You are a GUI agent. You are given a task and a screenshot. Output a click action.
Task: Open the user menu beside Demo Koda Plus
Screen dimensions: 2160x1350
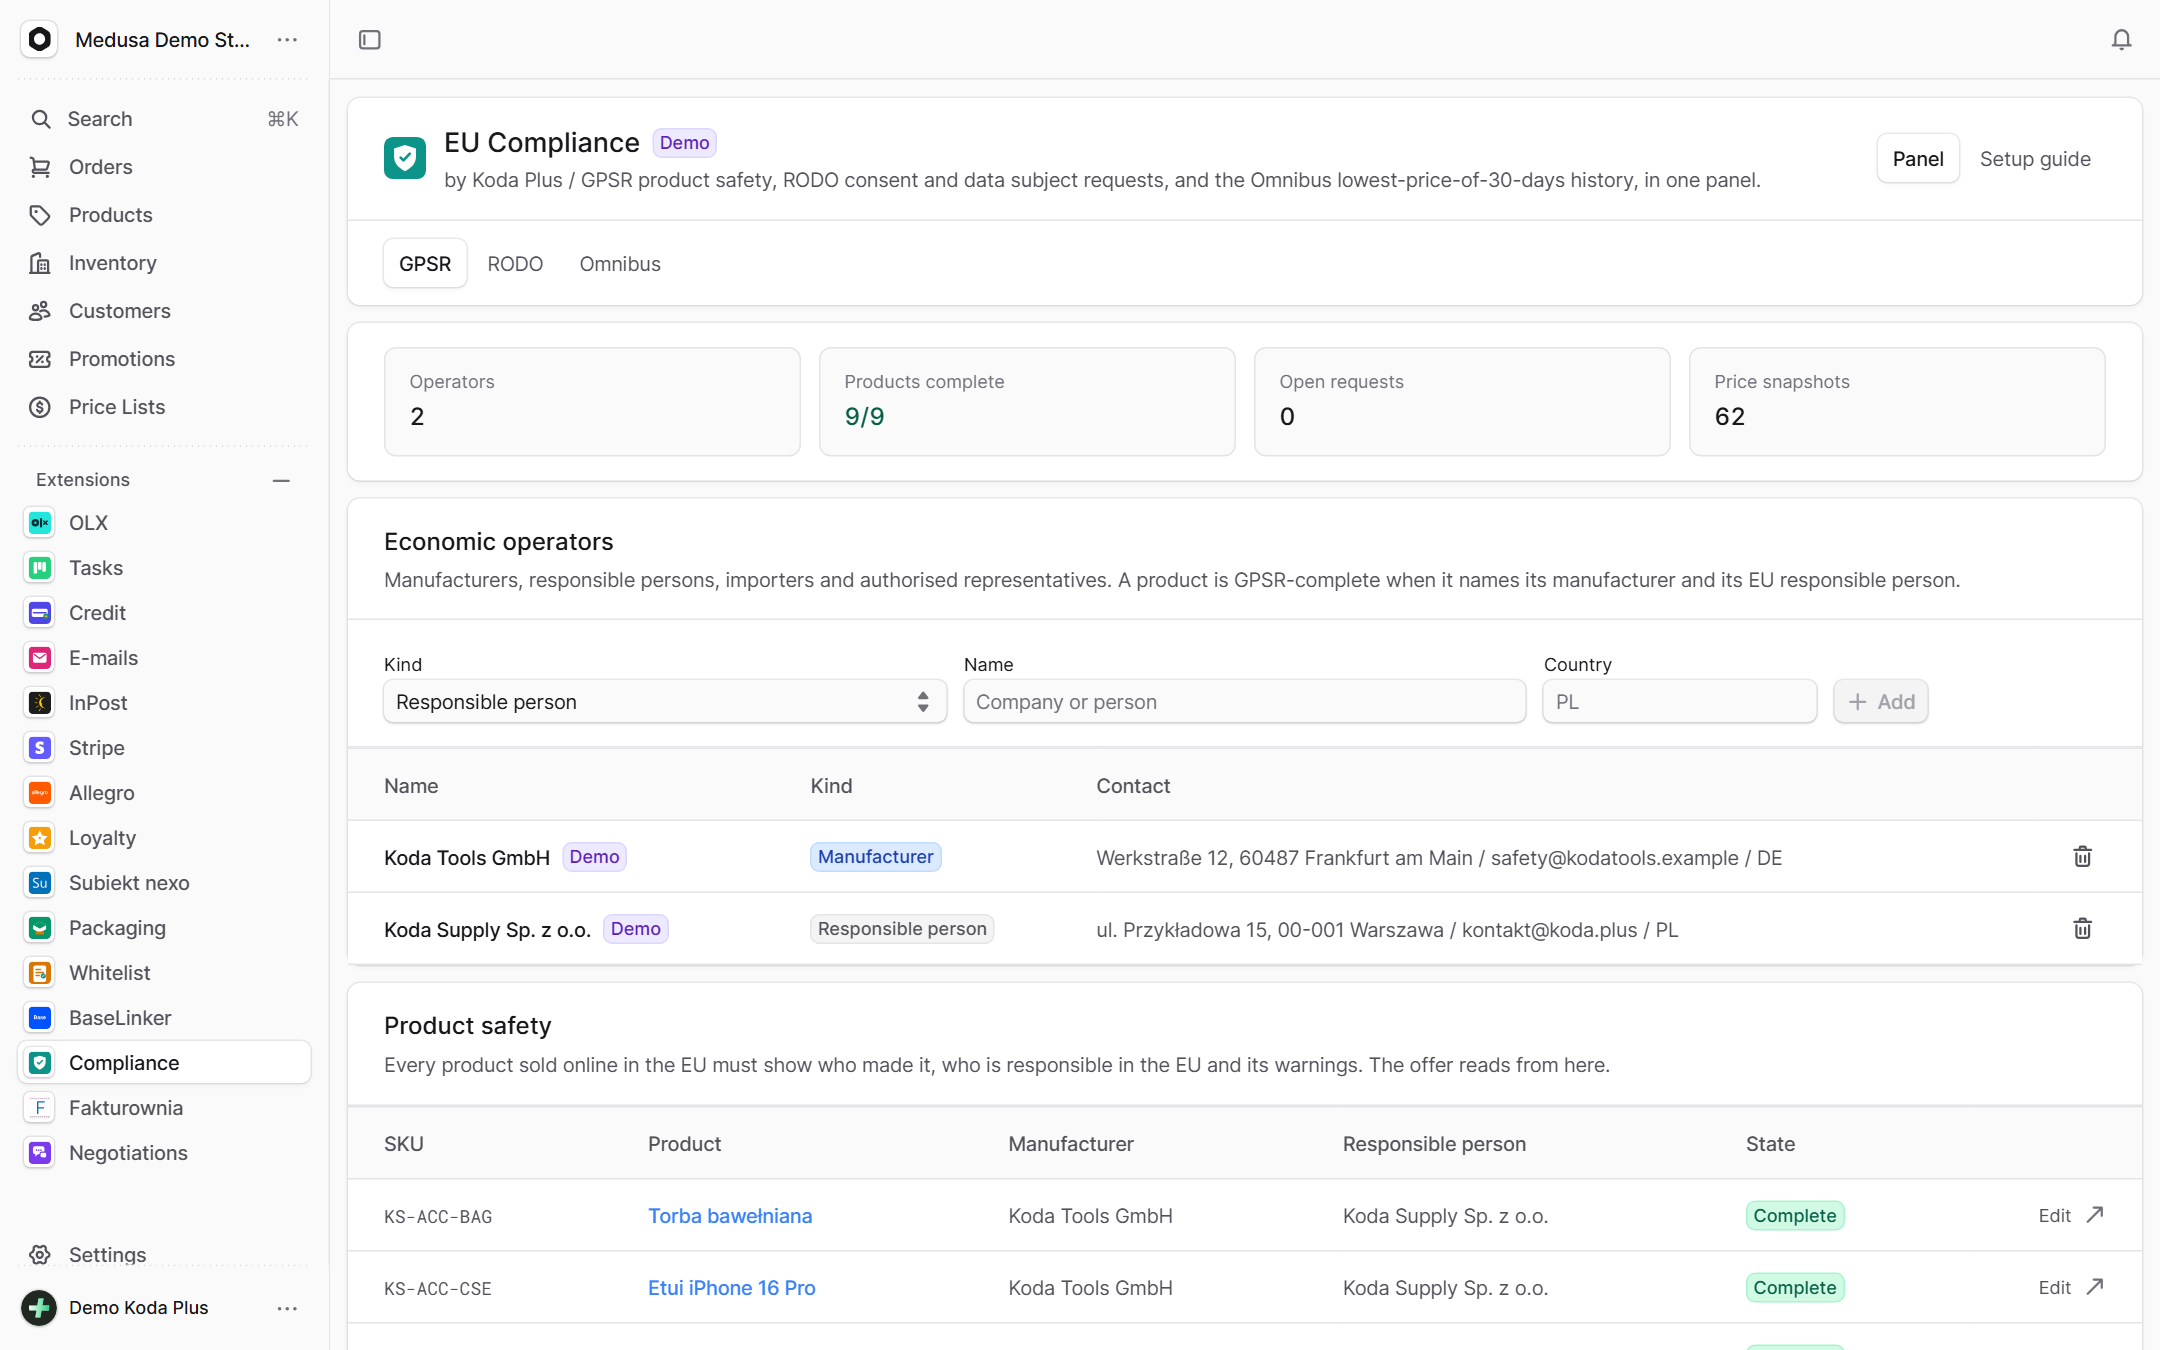point(287,1308)
